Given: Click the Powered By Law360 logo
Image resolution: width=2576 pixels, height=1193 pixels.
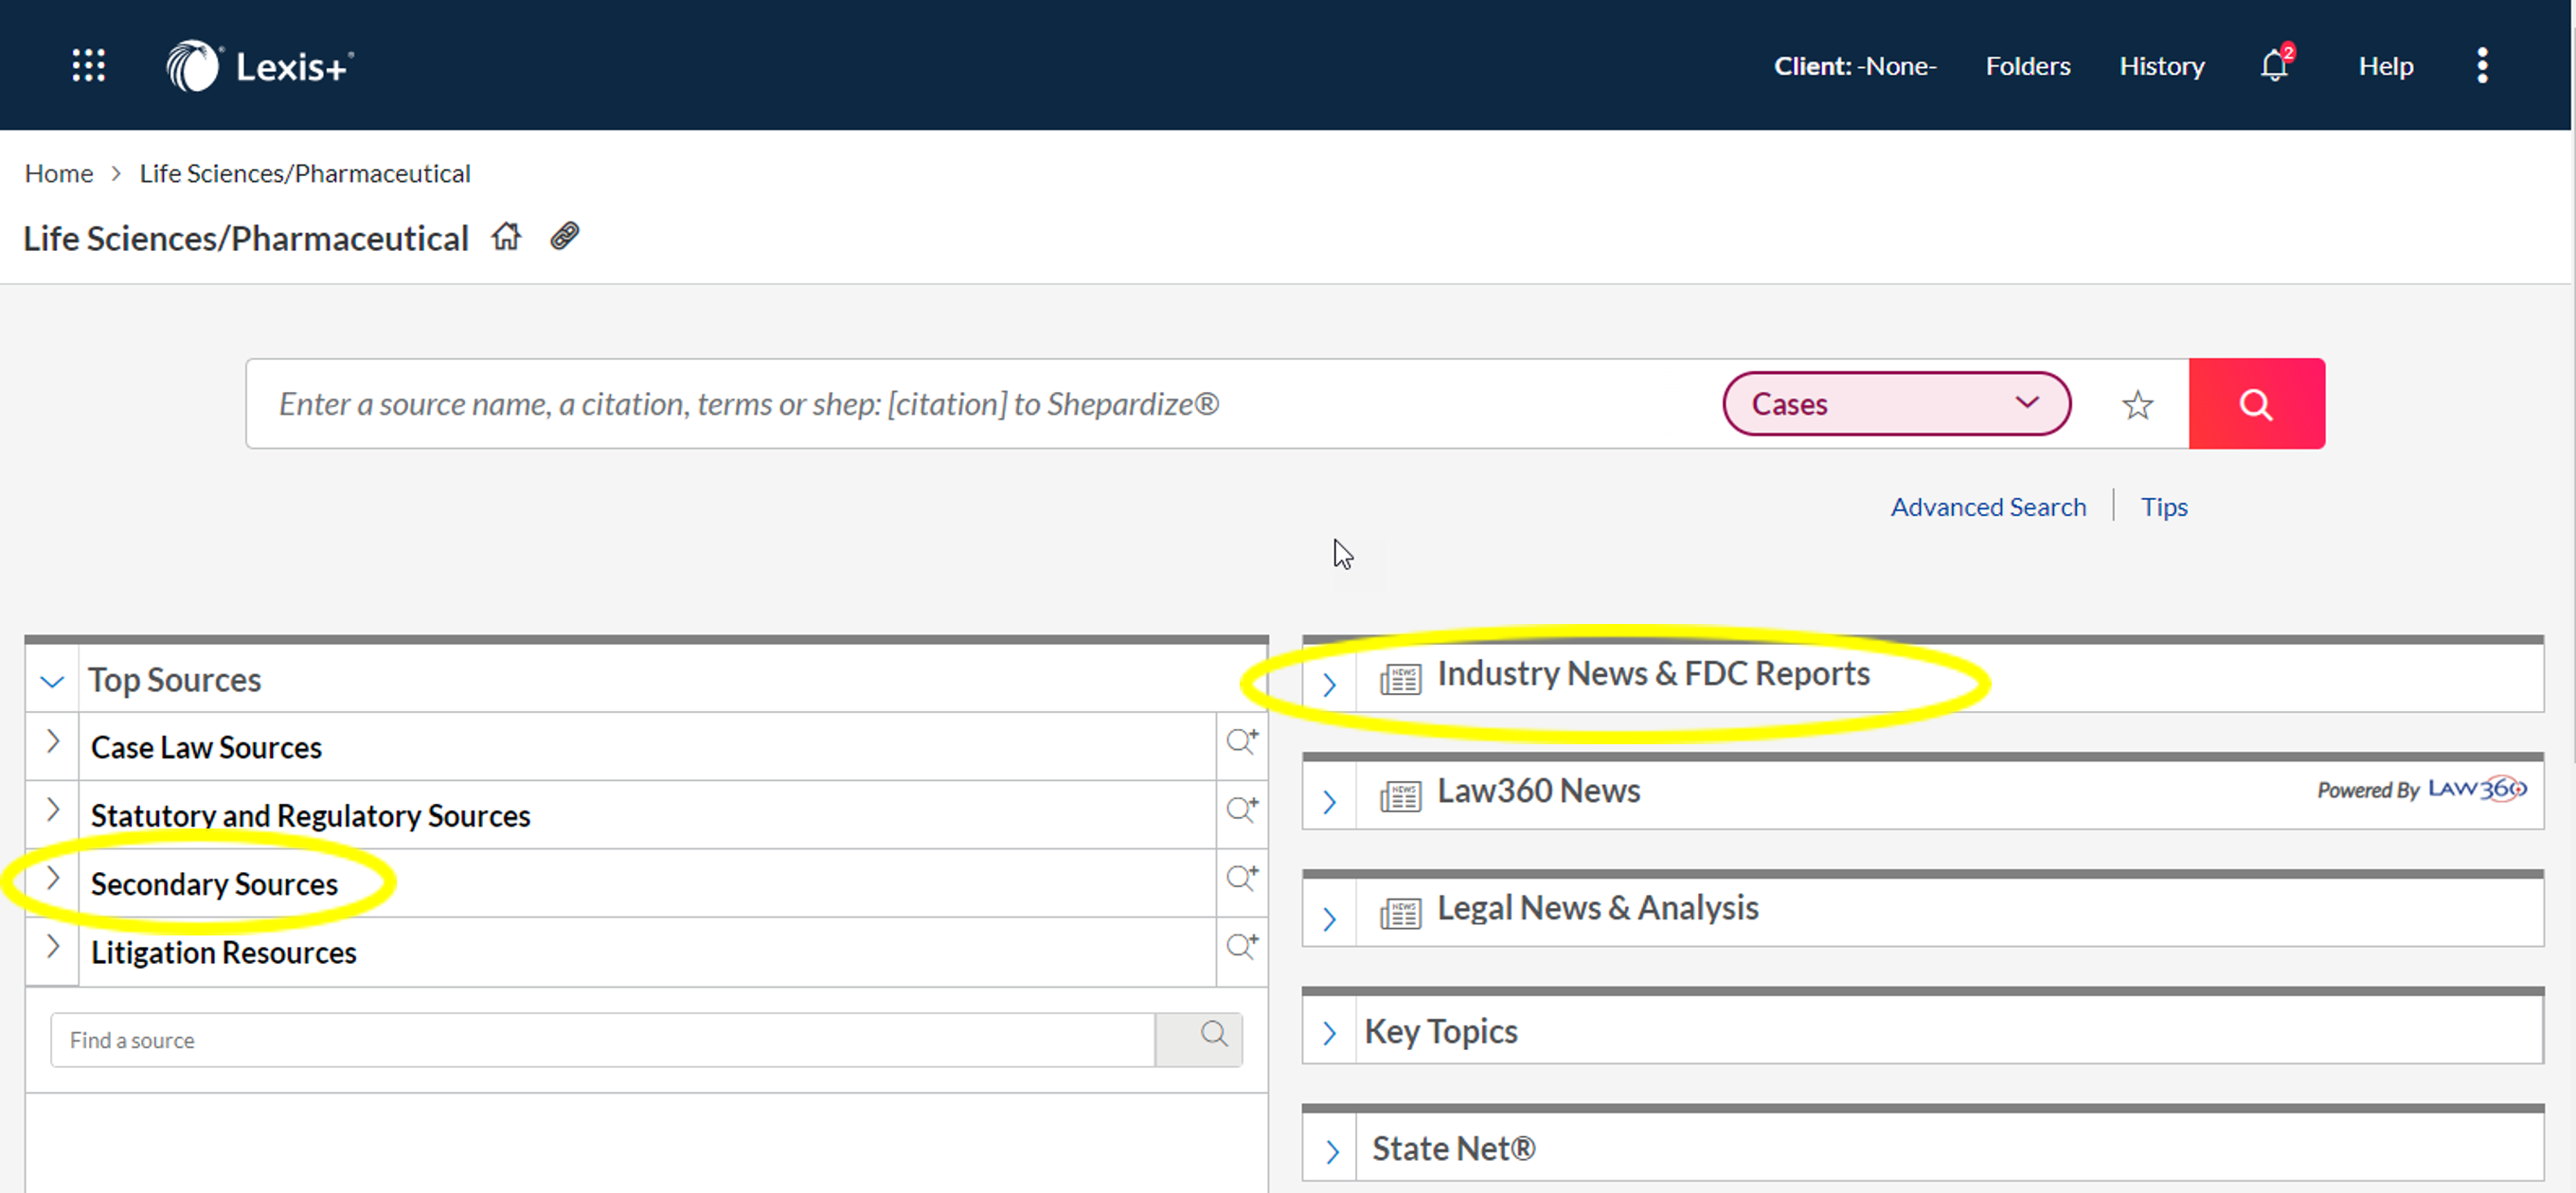Looking at the screenshot, I should 2422,790.
